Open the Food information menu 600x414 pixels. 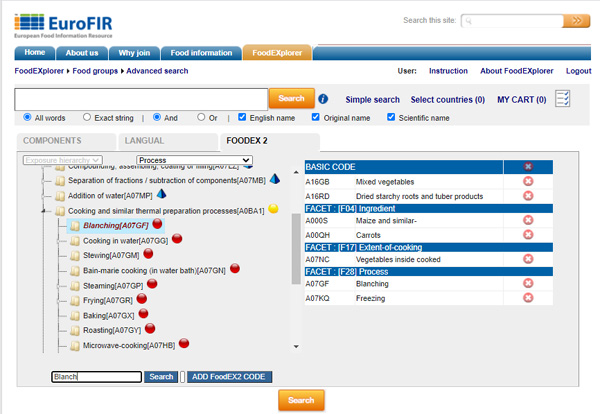click(203, 52)
